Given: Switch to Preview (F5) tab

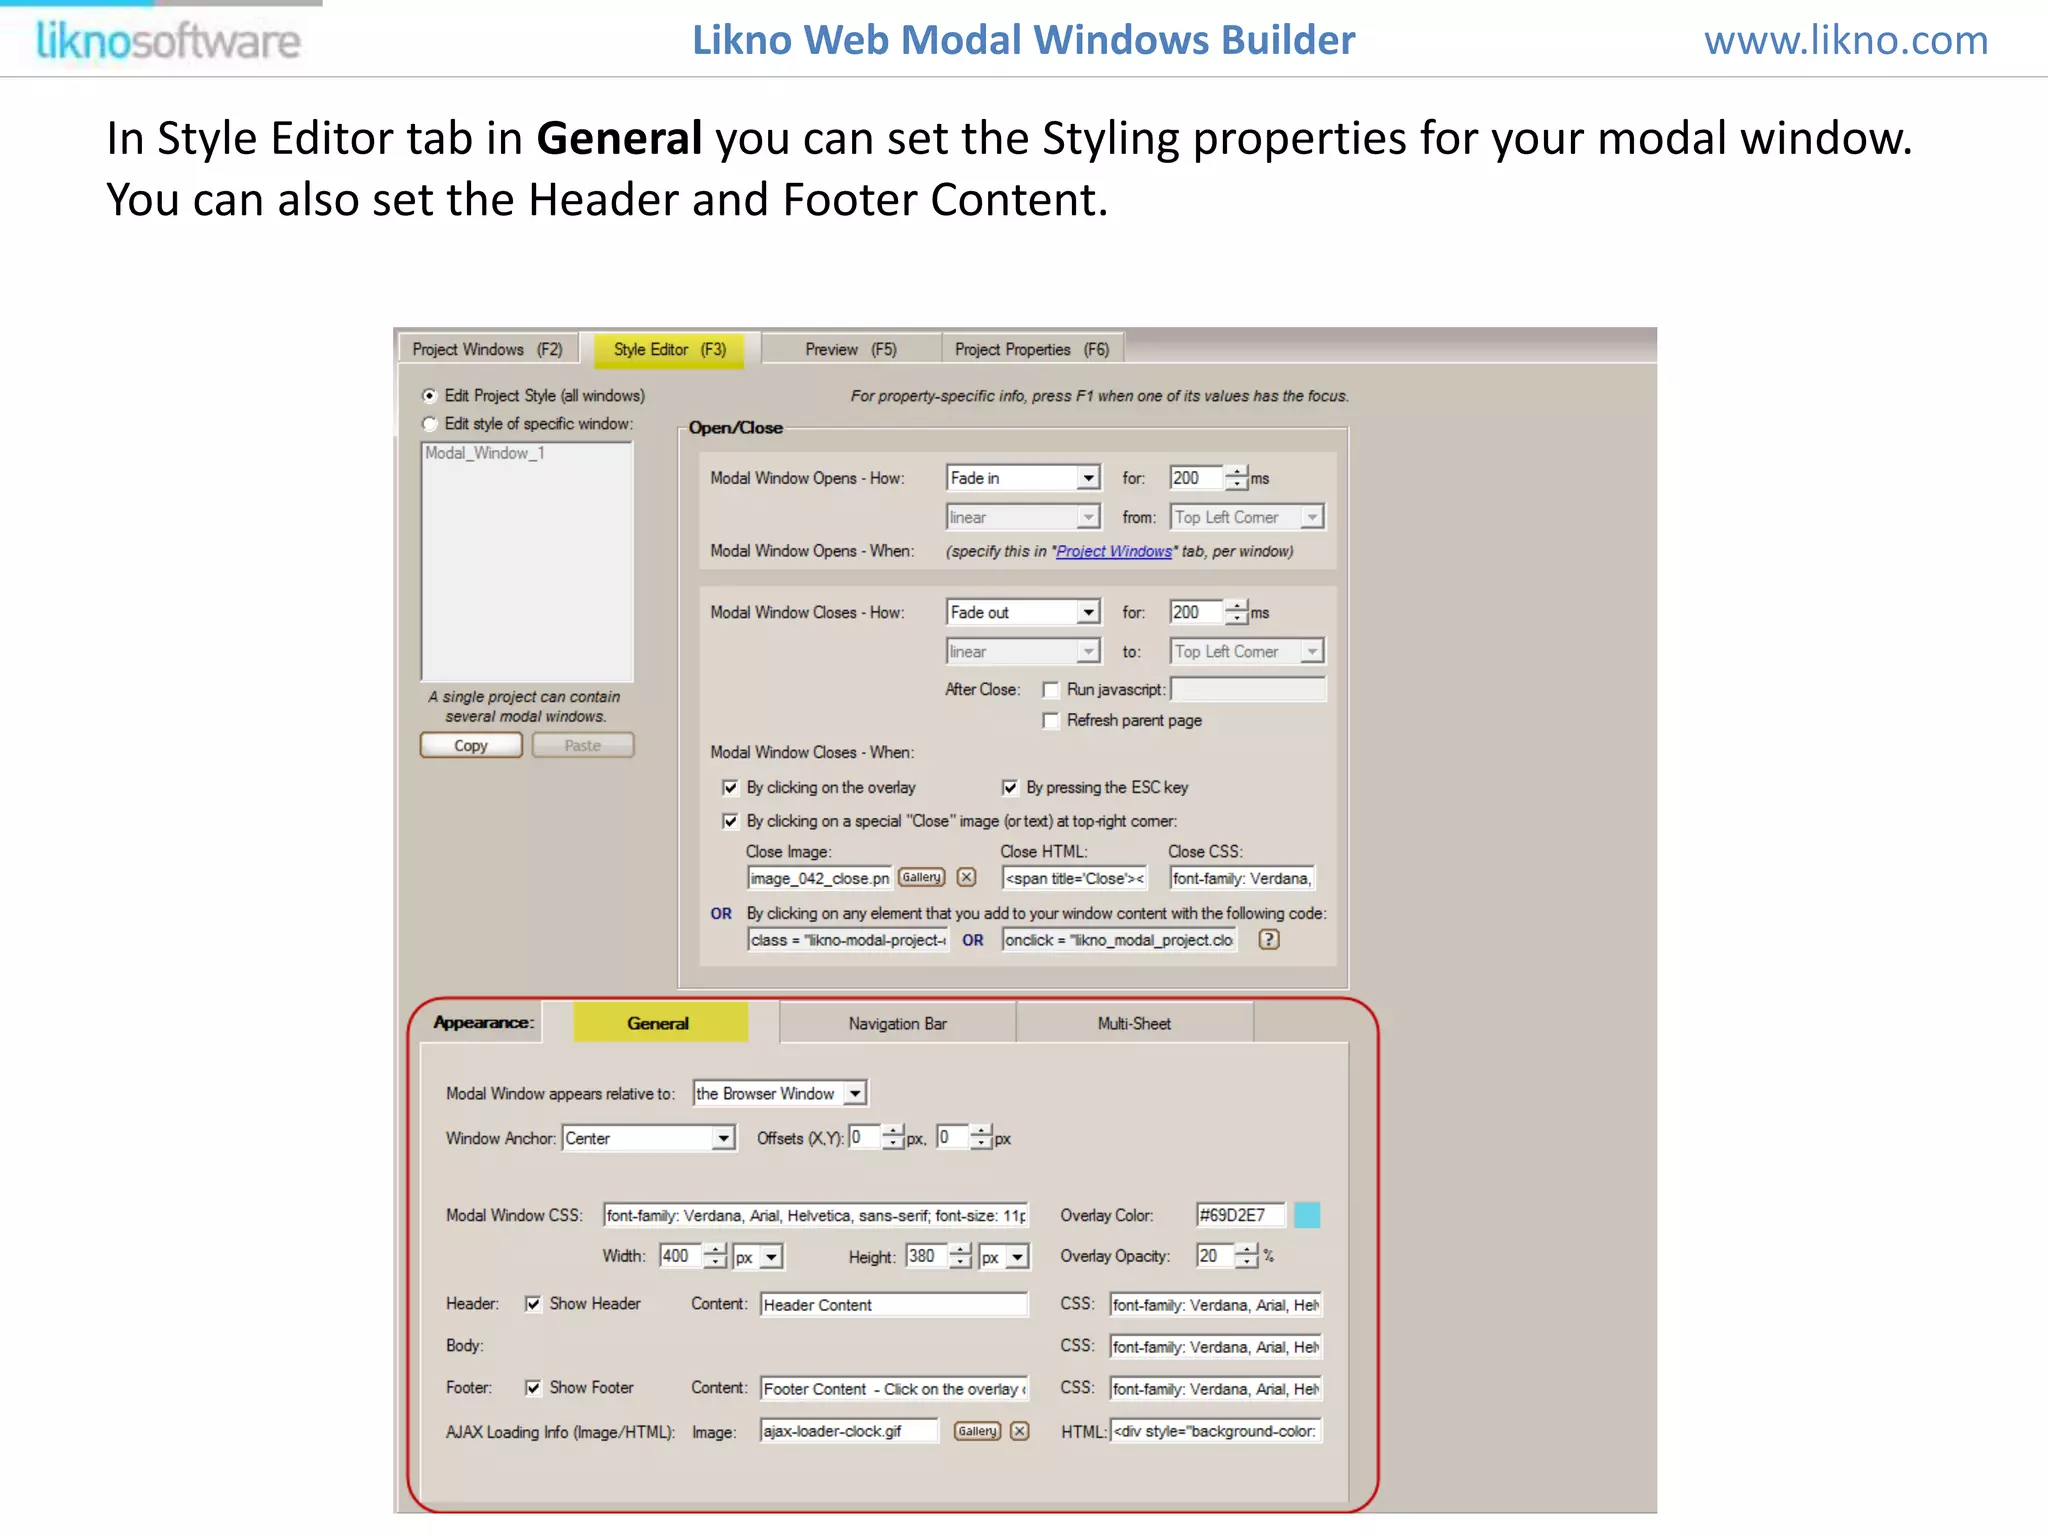Looking at the screenshot, I should (x=851, y=349).
